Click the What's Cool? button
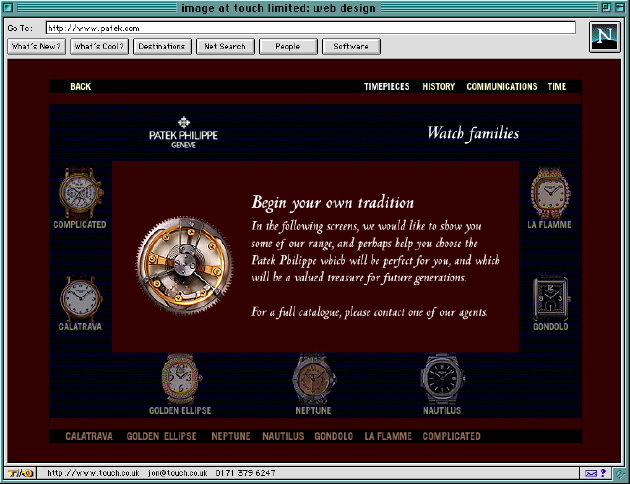630x484 pixels. pos(99,46)
